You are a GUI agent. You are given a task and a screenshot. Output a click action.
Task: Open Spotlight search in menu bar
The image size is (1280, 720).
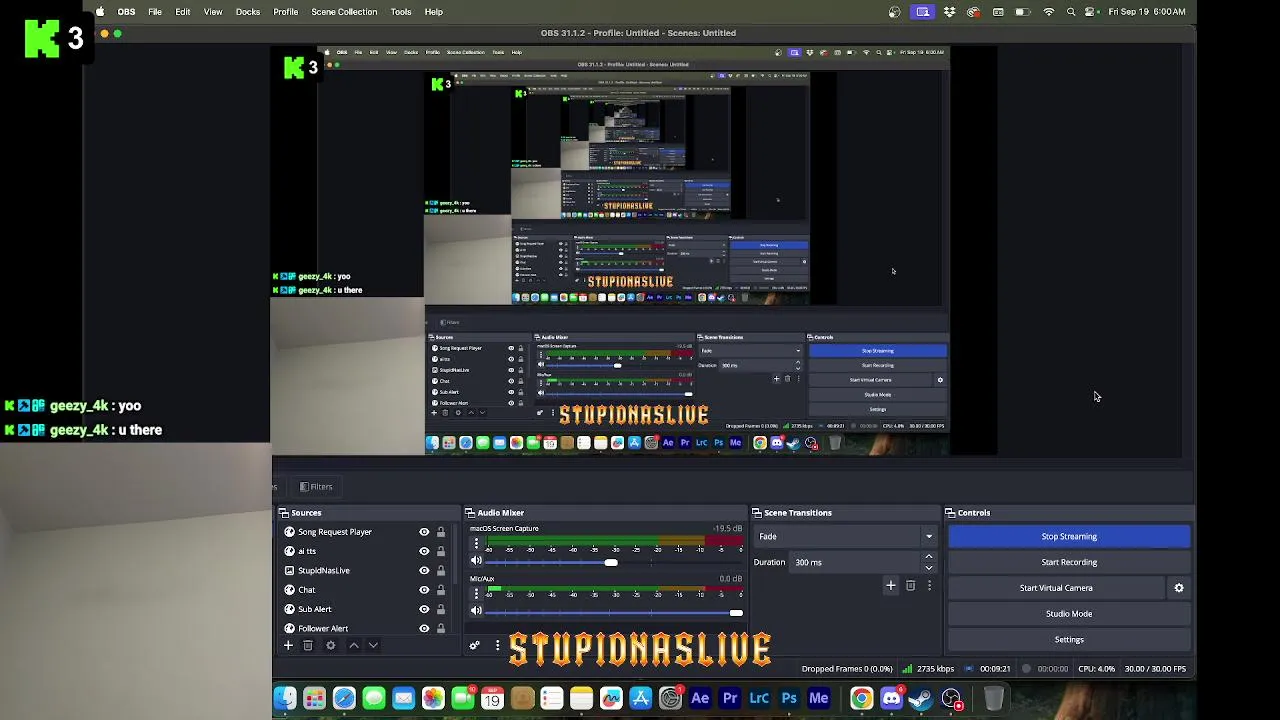tap(1071, 12)
